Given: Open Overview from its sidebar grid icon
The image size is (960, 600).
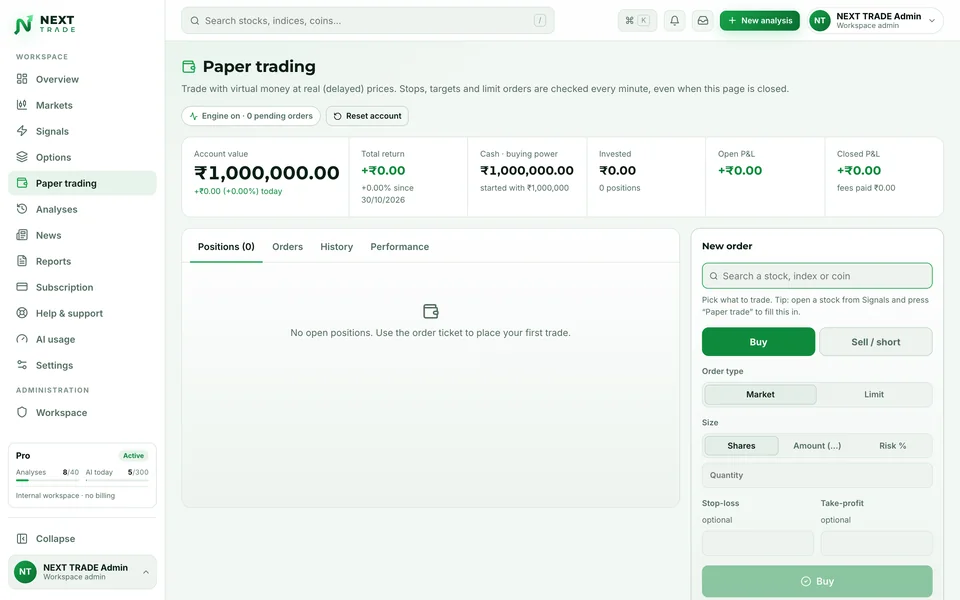Looking at the screenshot, I should point(22,79).
